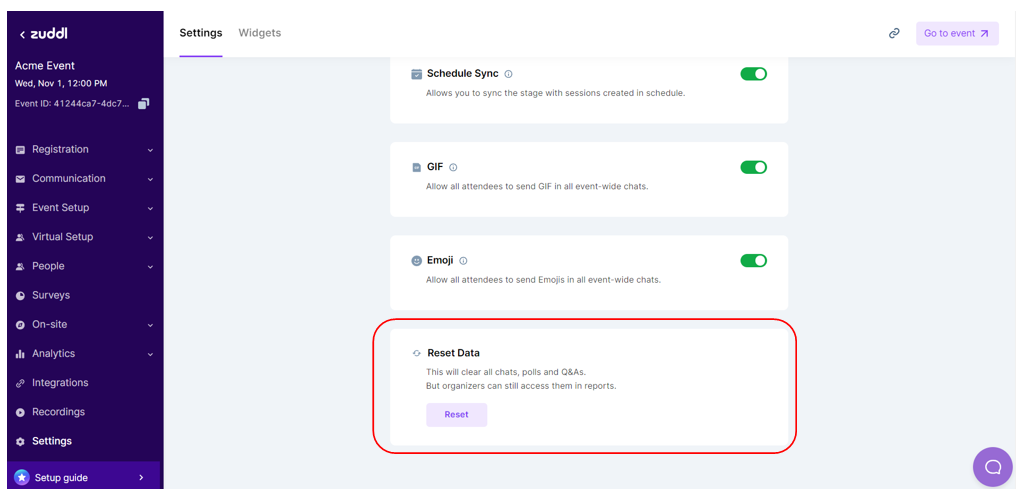Copy the Event ID with copy icon
This screenshot has width=1028, height=497.
tap(144, 103)
